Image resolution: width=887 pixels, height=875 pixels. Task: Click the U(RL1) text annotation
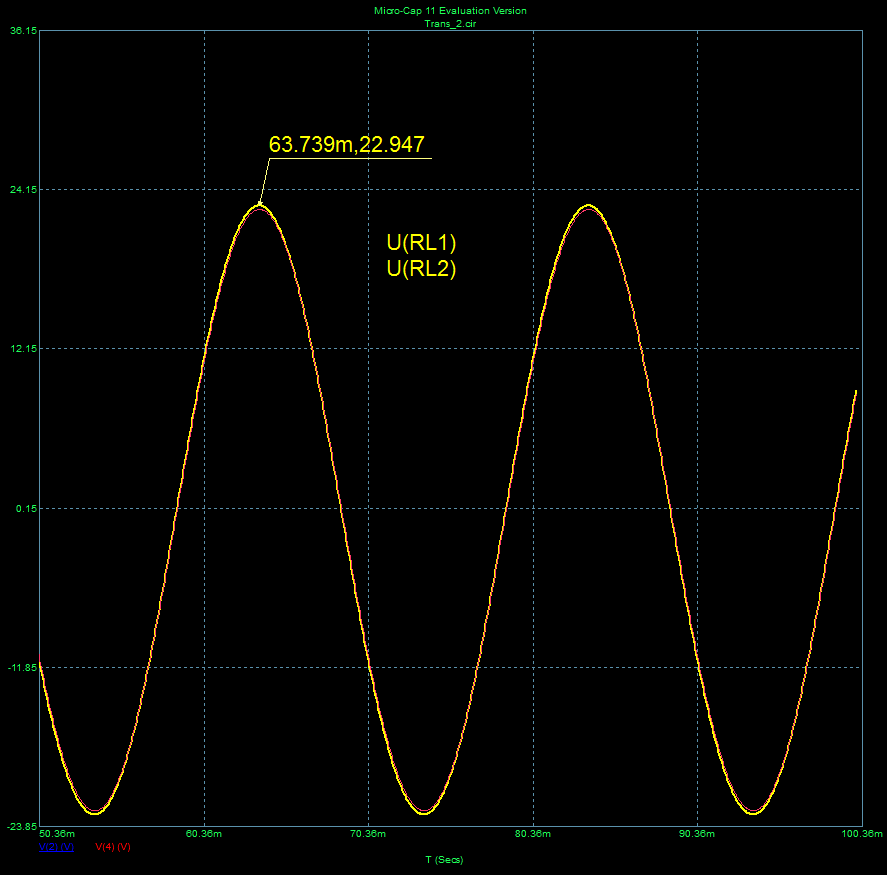click(x=421, y=243)
